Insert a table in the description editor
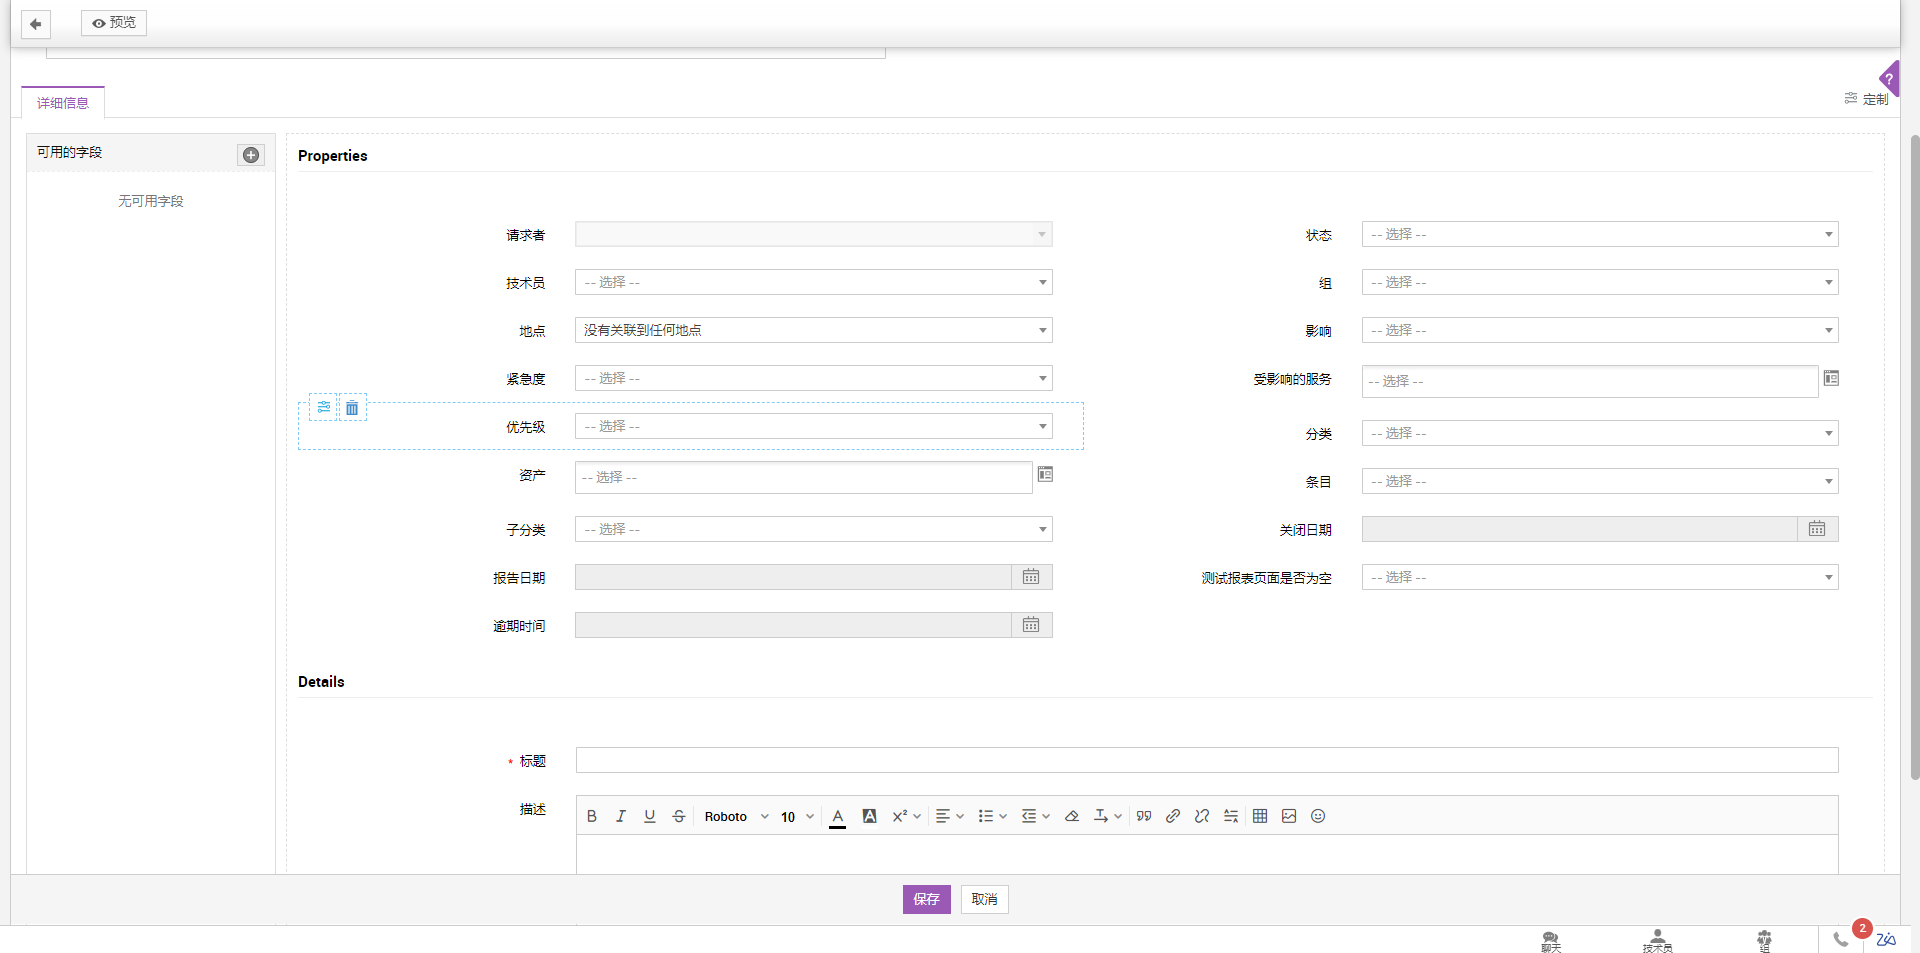 [x=1260, y=816]
